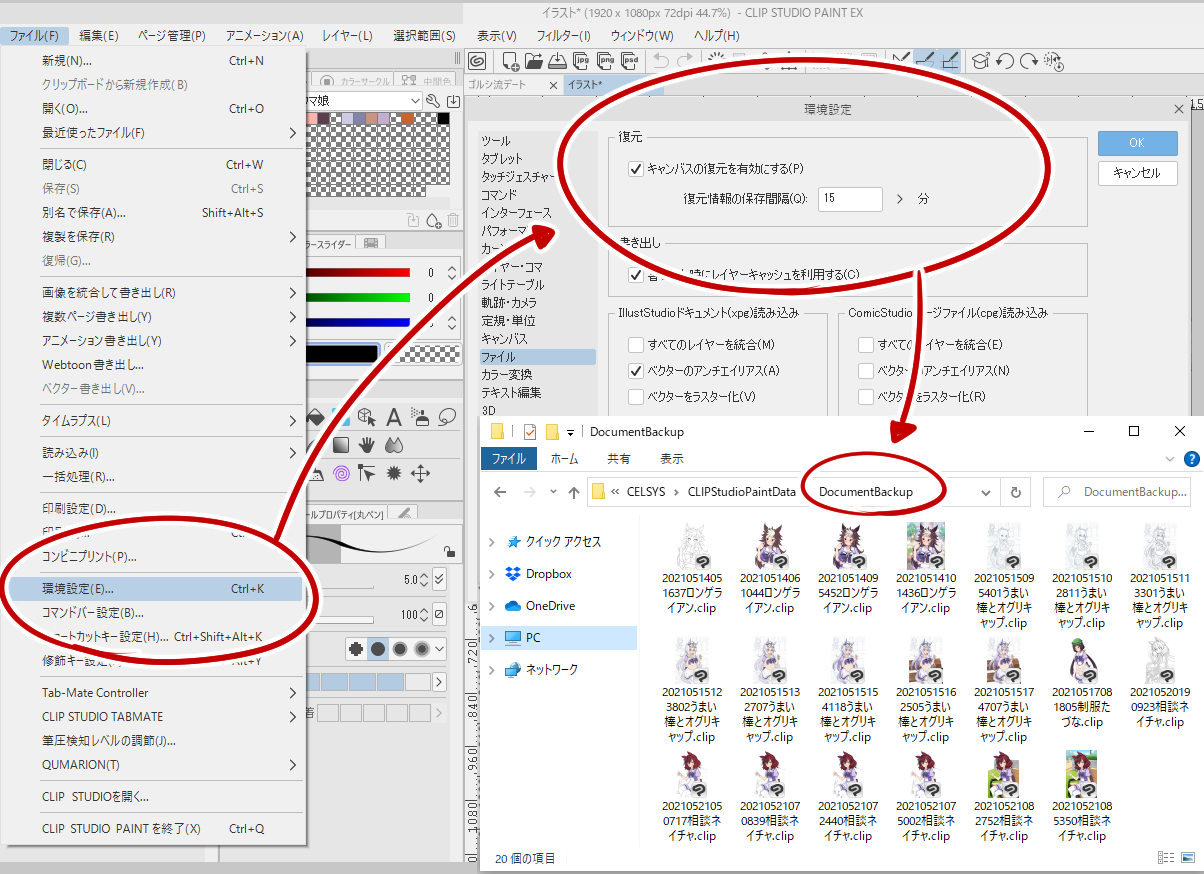Select the purple spiral tool icon
1204x874 pixels.
[341, 472]
